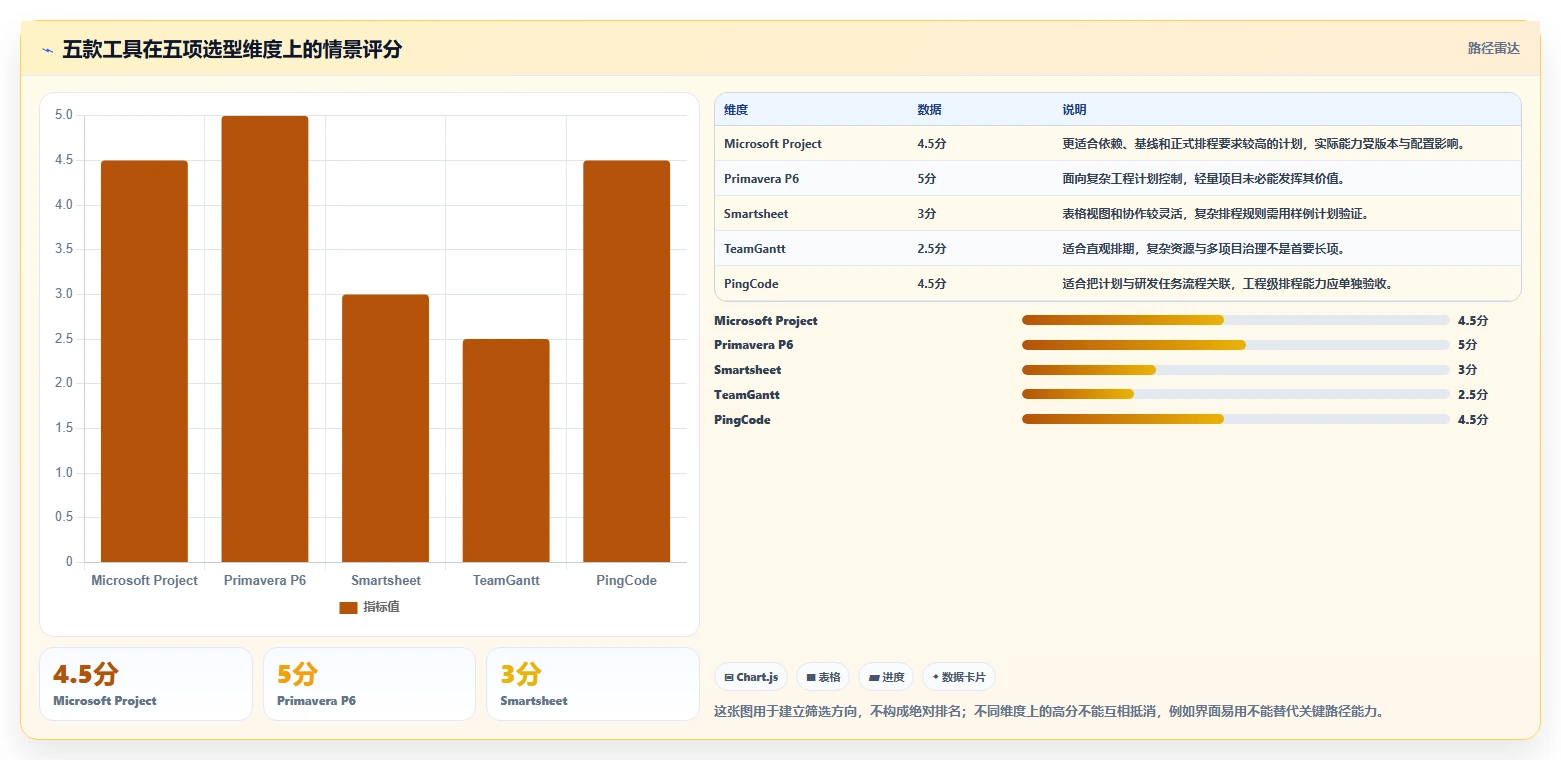Click the TeamGantt progress bar
The width and height of the screenshot is (1561, 760).
point(1236,394)
